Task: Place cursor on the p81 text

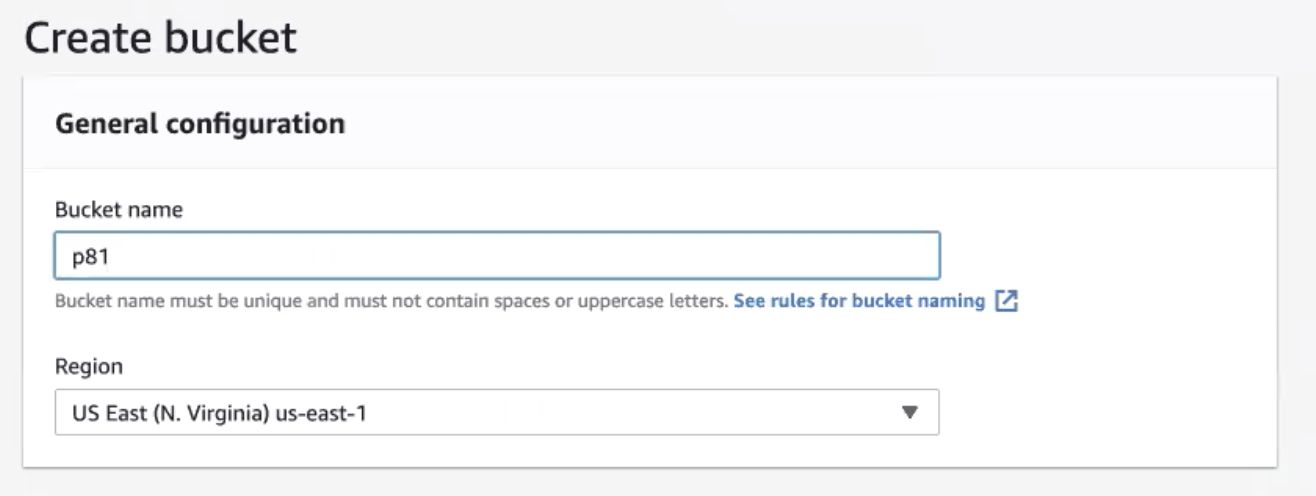Action: tap(89, 256)
